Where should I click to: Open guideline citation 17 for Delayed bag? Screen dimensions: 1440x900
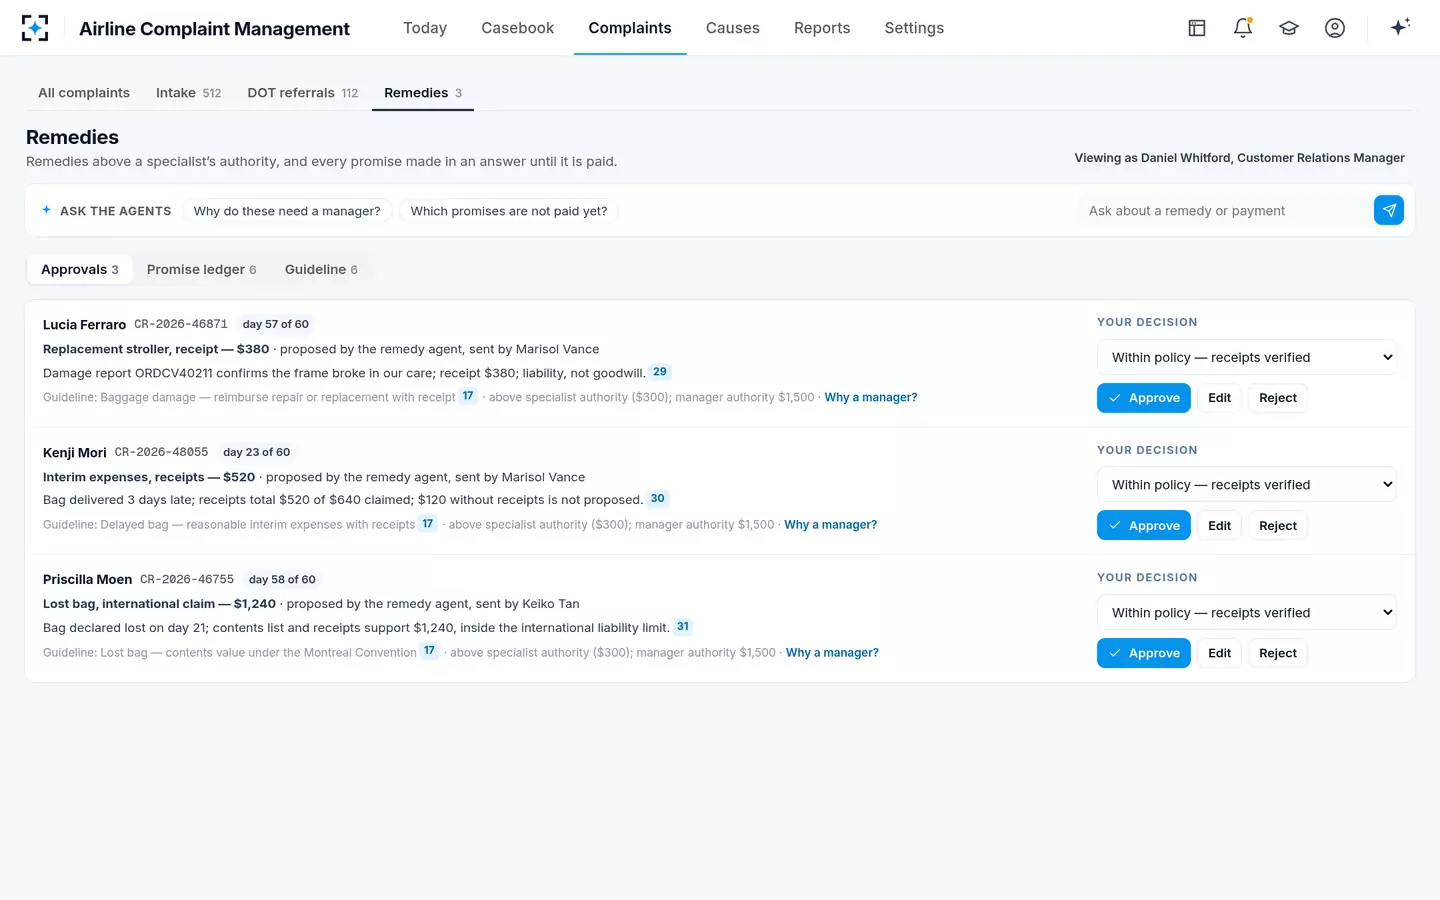pos(428,524)
